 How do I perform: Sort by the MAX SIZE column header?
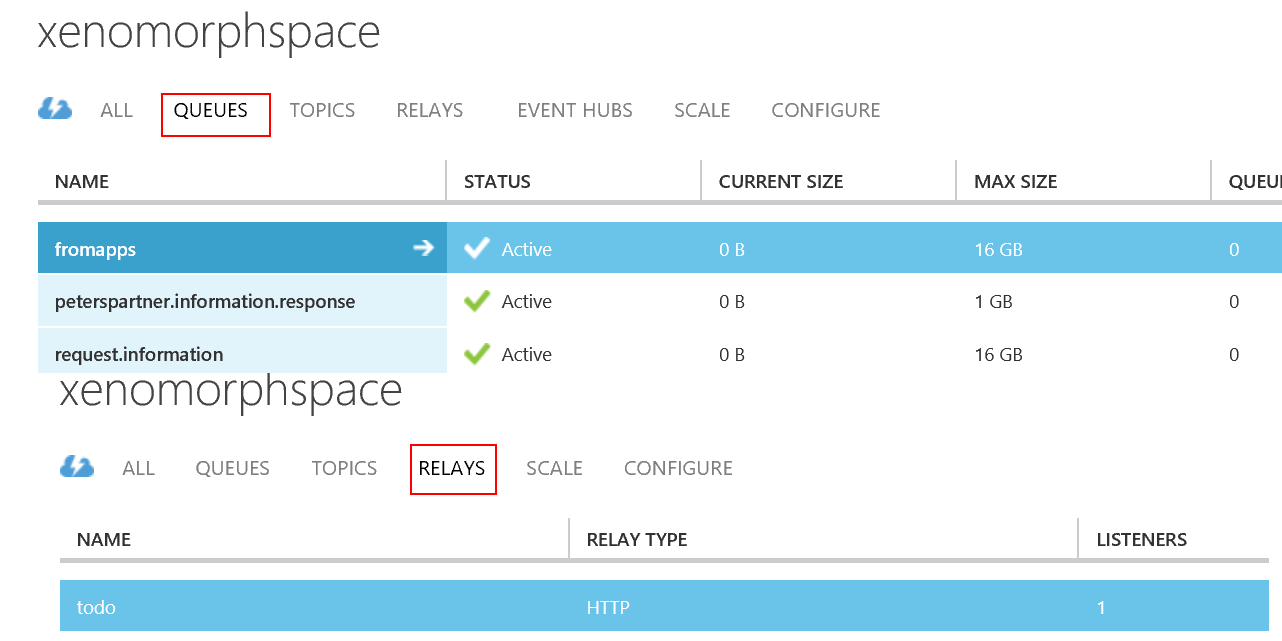1015,181
